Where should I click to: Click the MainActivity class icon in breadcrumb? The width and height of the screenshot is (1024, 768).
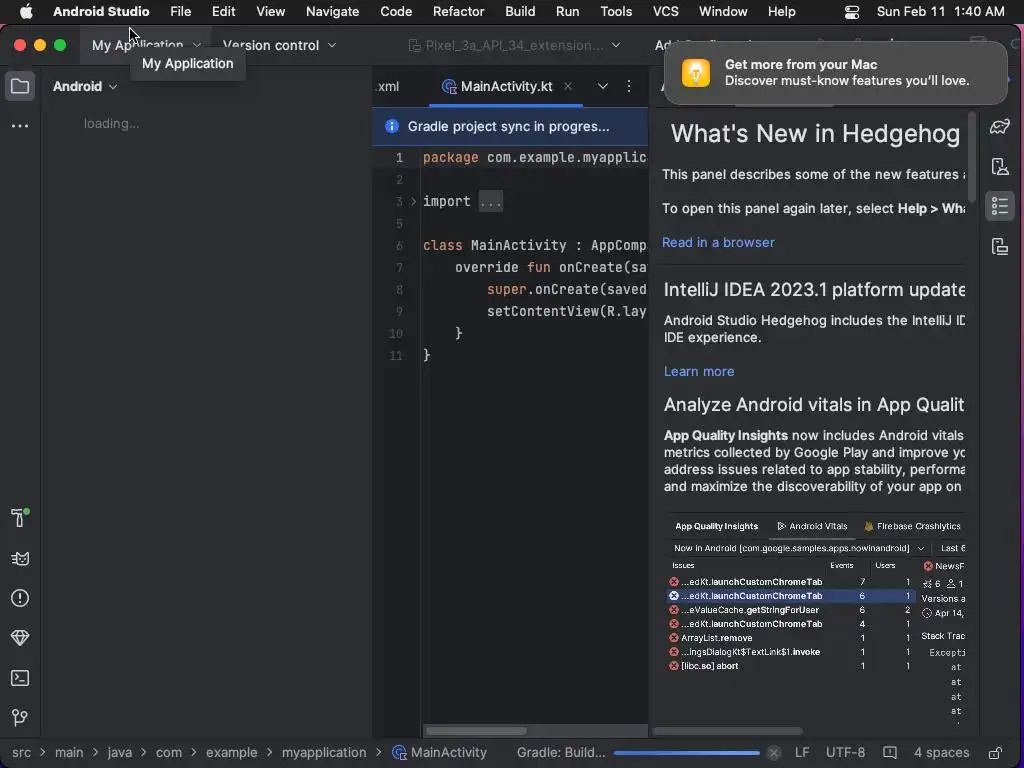(399, 752)
